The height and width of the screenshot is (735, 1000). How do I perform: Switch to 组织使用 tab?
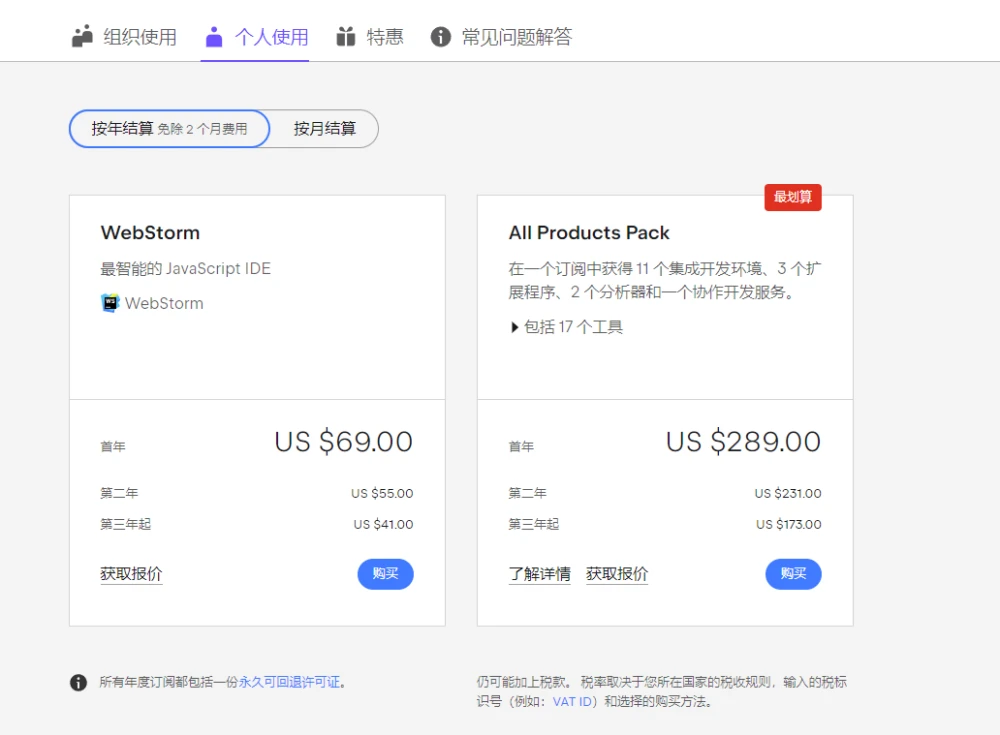tap(124, 36)
